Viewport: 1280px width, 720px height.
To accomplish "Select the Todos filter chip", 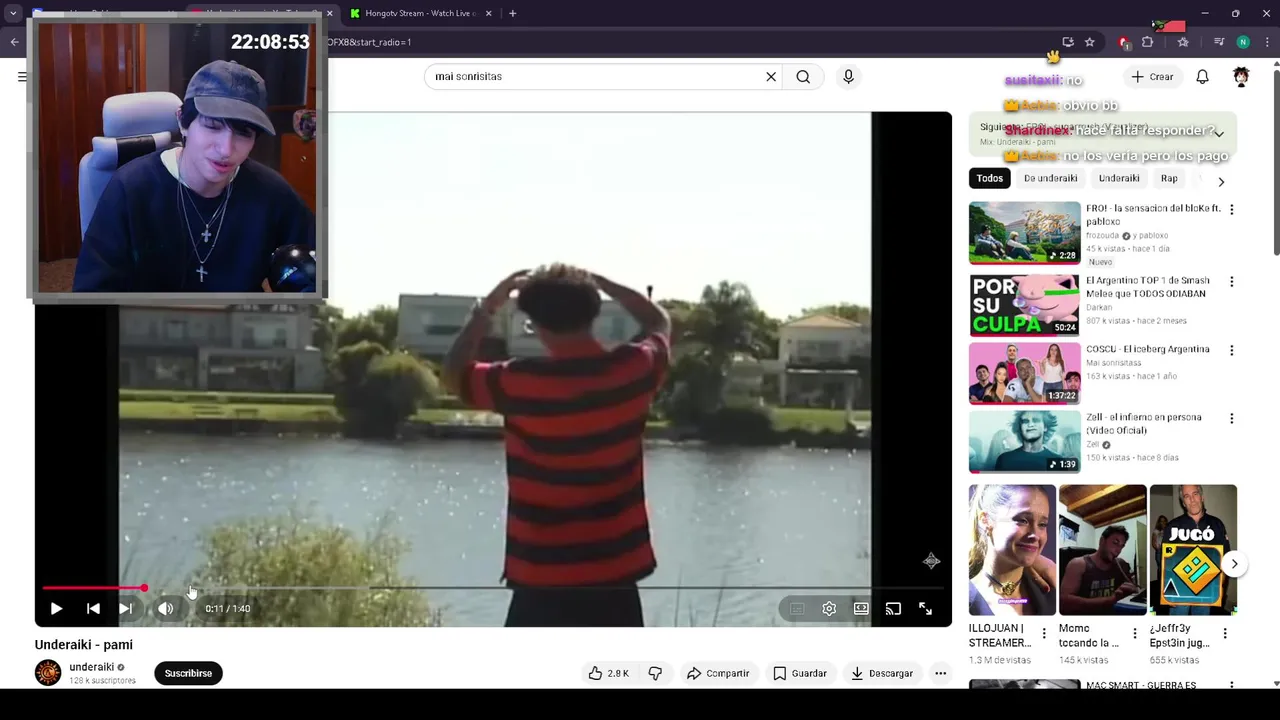I will click(x=989, y=178).
